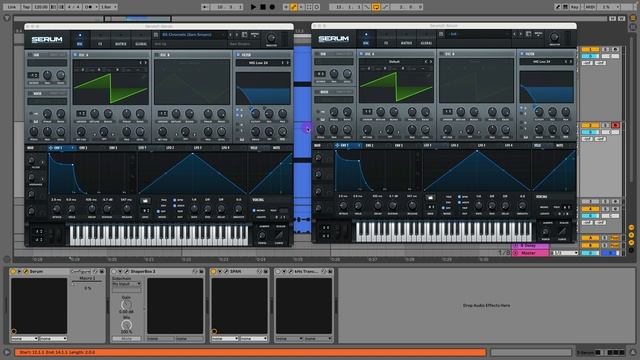This screenshot has height=360, width=640.
Task: Click the preset name in left Serum window
Action: coord(187,35)
